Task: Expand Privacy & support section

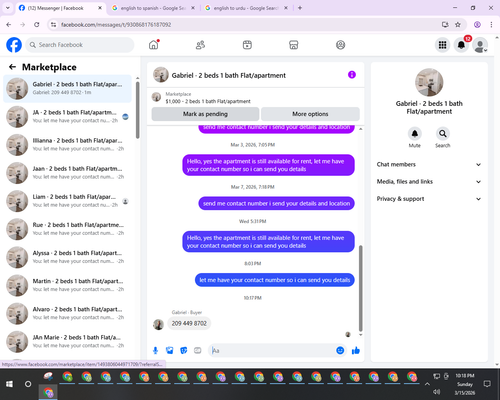Action: click(x=429, y=199)
